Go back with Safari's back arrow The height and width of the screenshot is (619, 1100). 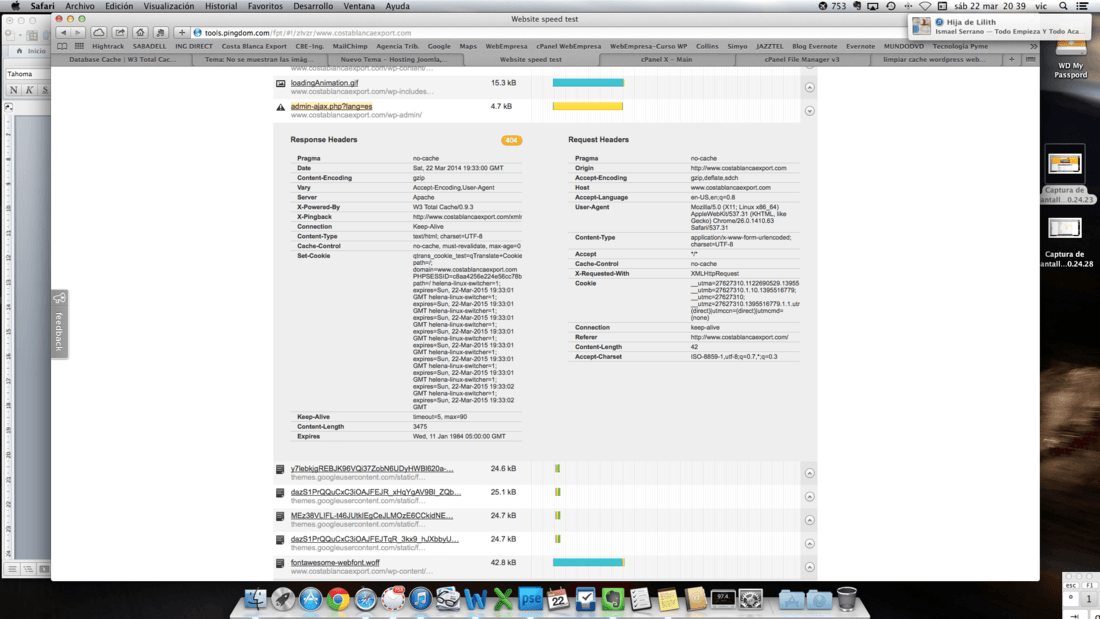click(63, 32)
